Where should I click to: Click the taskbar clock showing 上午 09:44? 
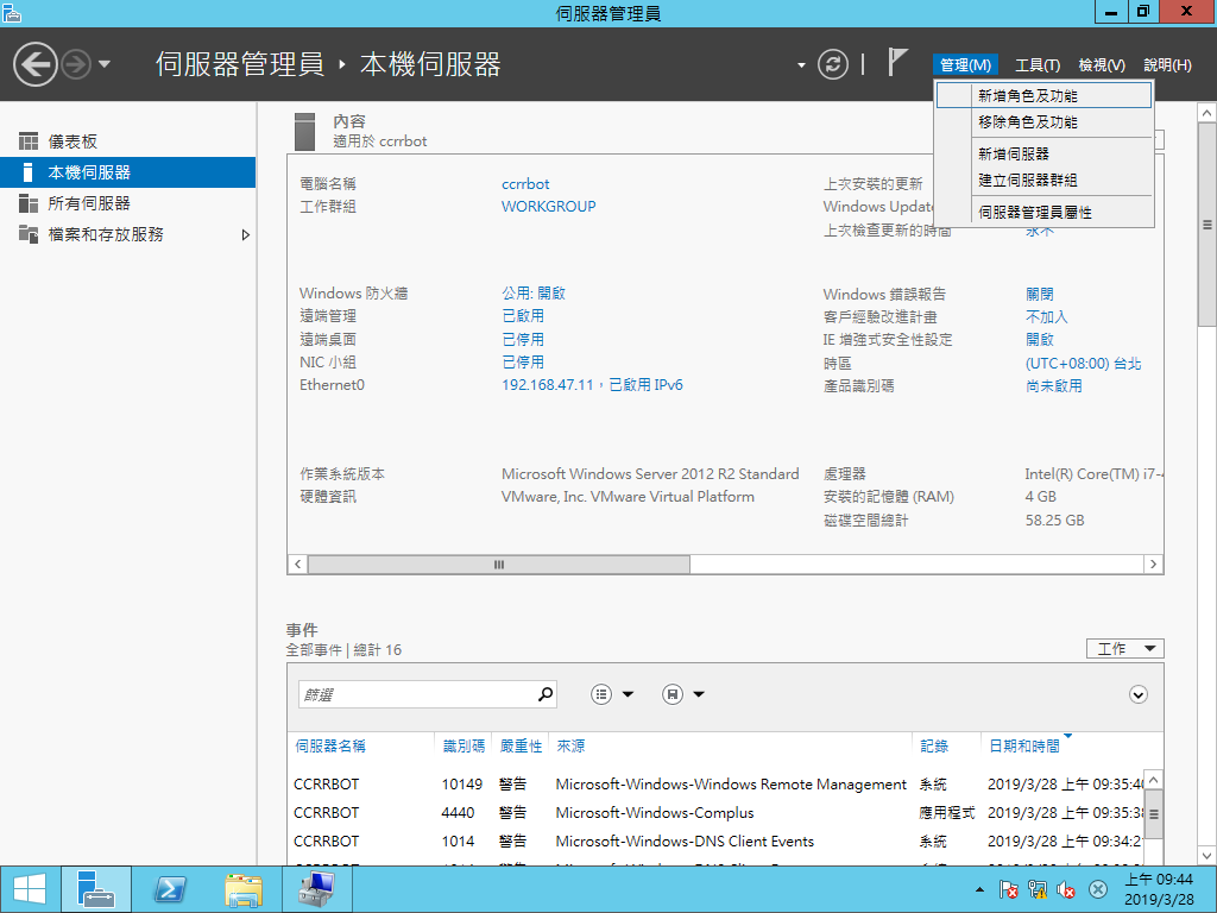point(1158,888)
